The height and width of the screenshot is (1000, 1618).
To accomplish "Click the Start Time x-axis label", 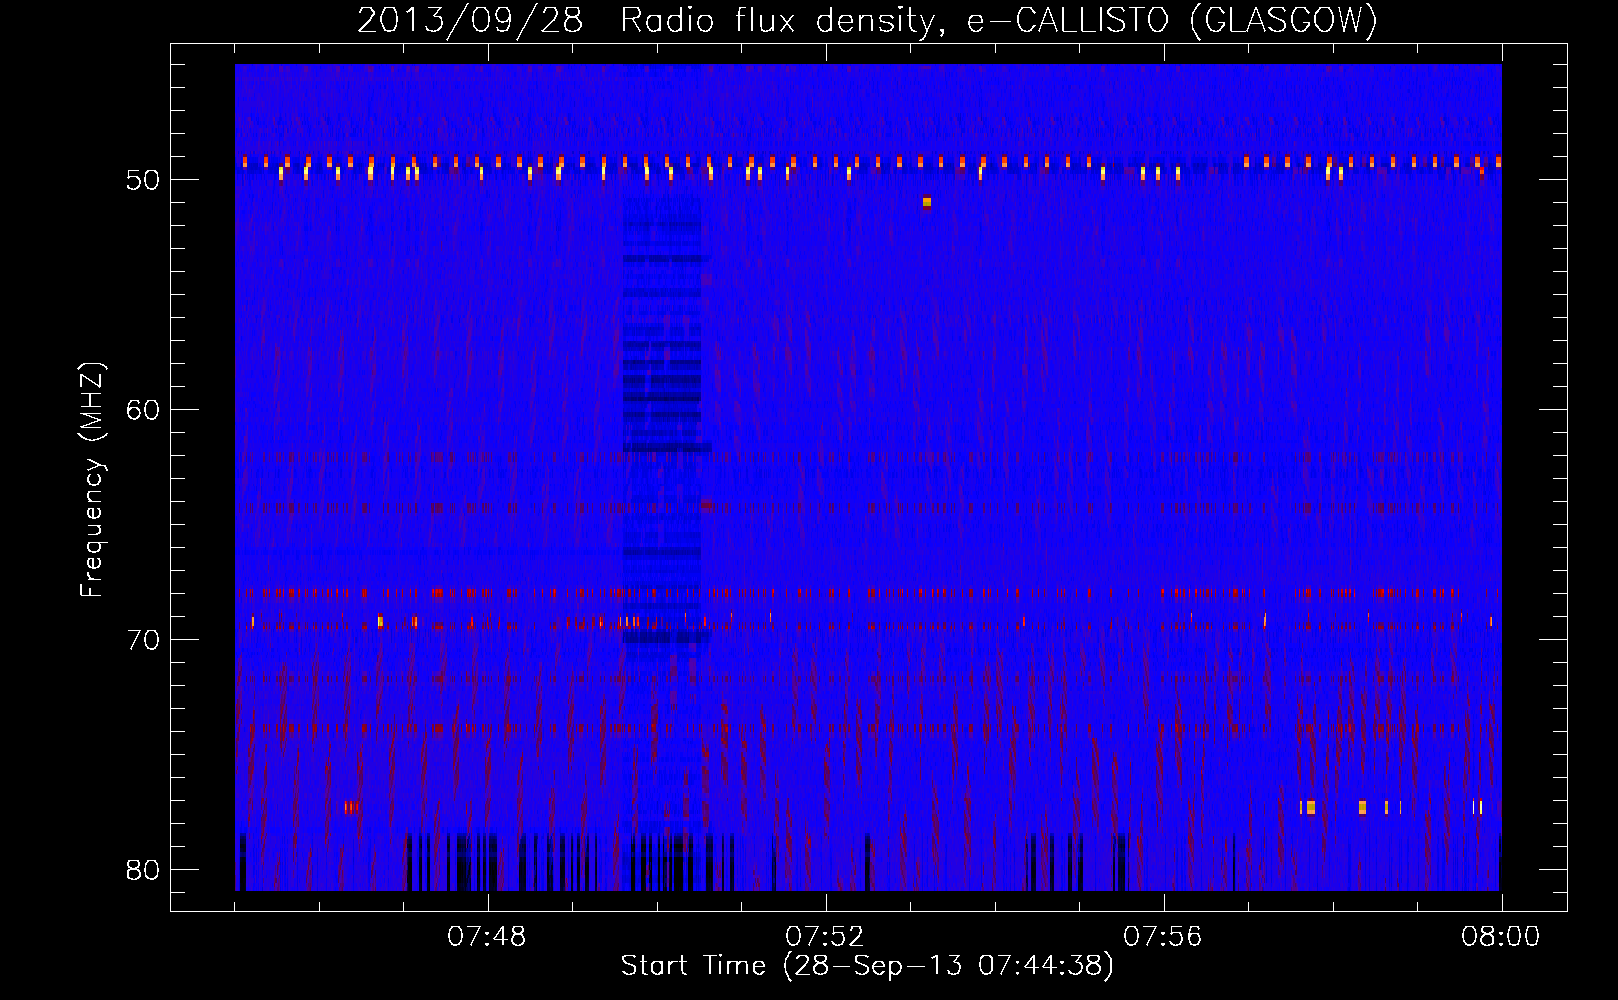I will [x=867, y=966].
